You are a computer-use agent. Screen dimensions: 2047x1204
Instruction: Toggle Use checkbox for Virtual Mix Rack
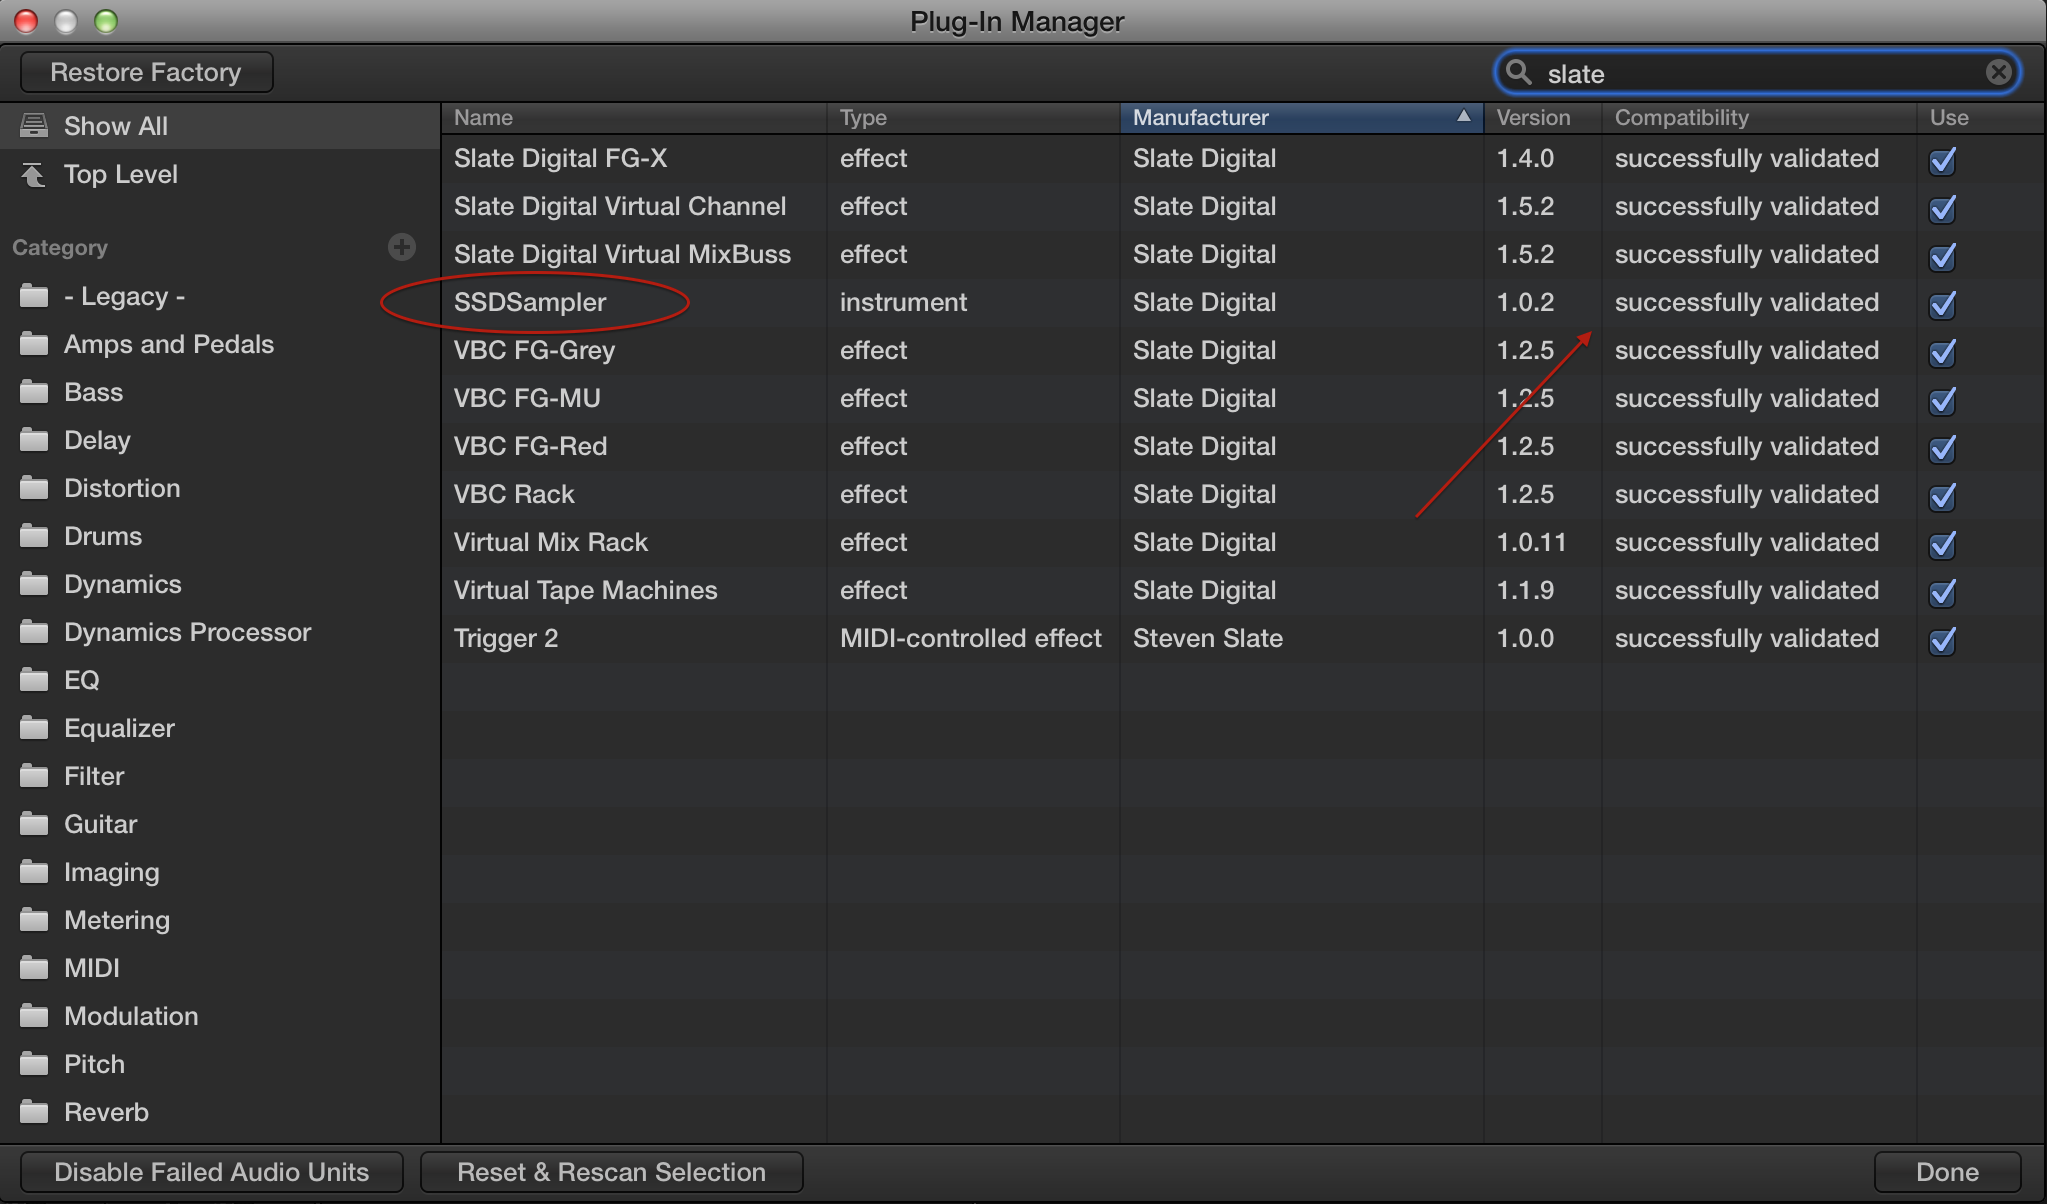1942,544
